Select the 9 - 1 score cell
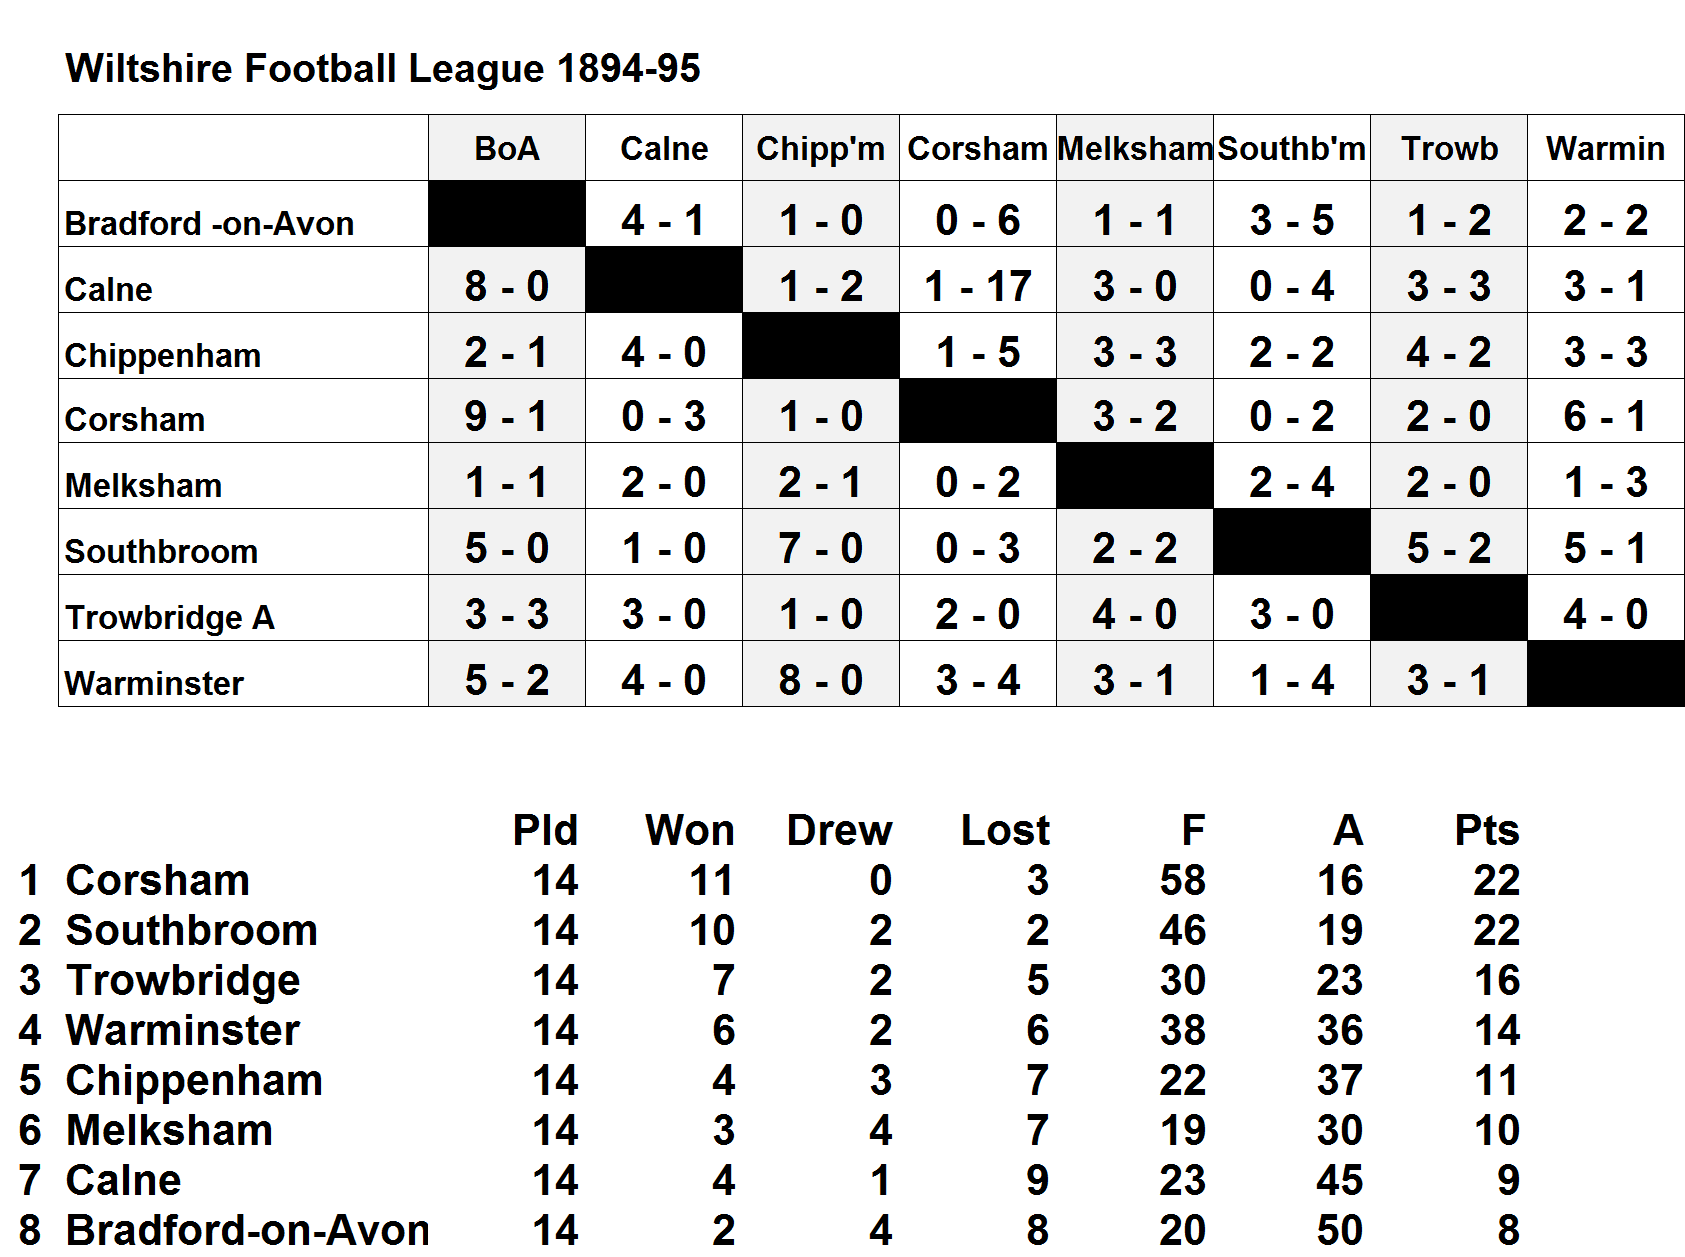 click(x=507, y=417)
